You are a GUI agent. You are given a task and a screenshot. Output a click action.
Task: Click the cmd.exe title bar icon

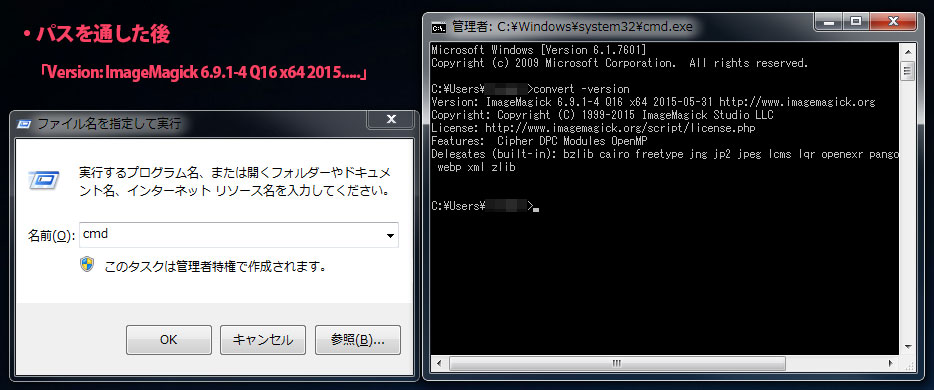click(438, 27)
